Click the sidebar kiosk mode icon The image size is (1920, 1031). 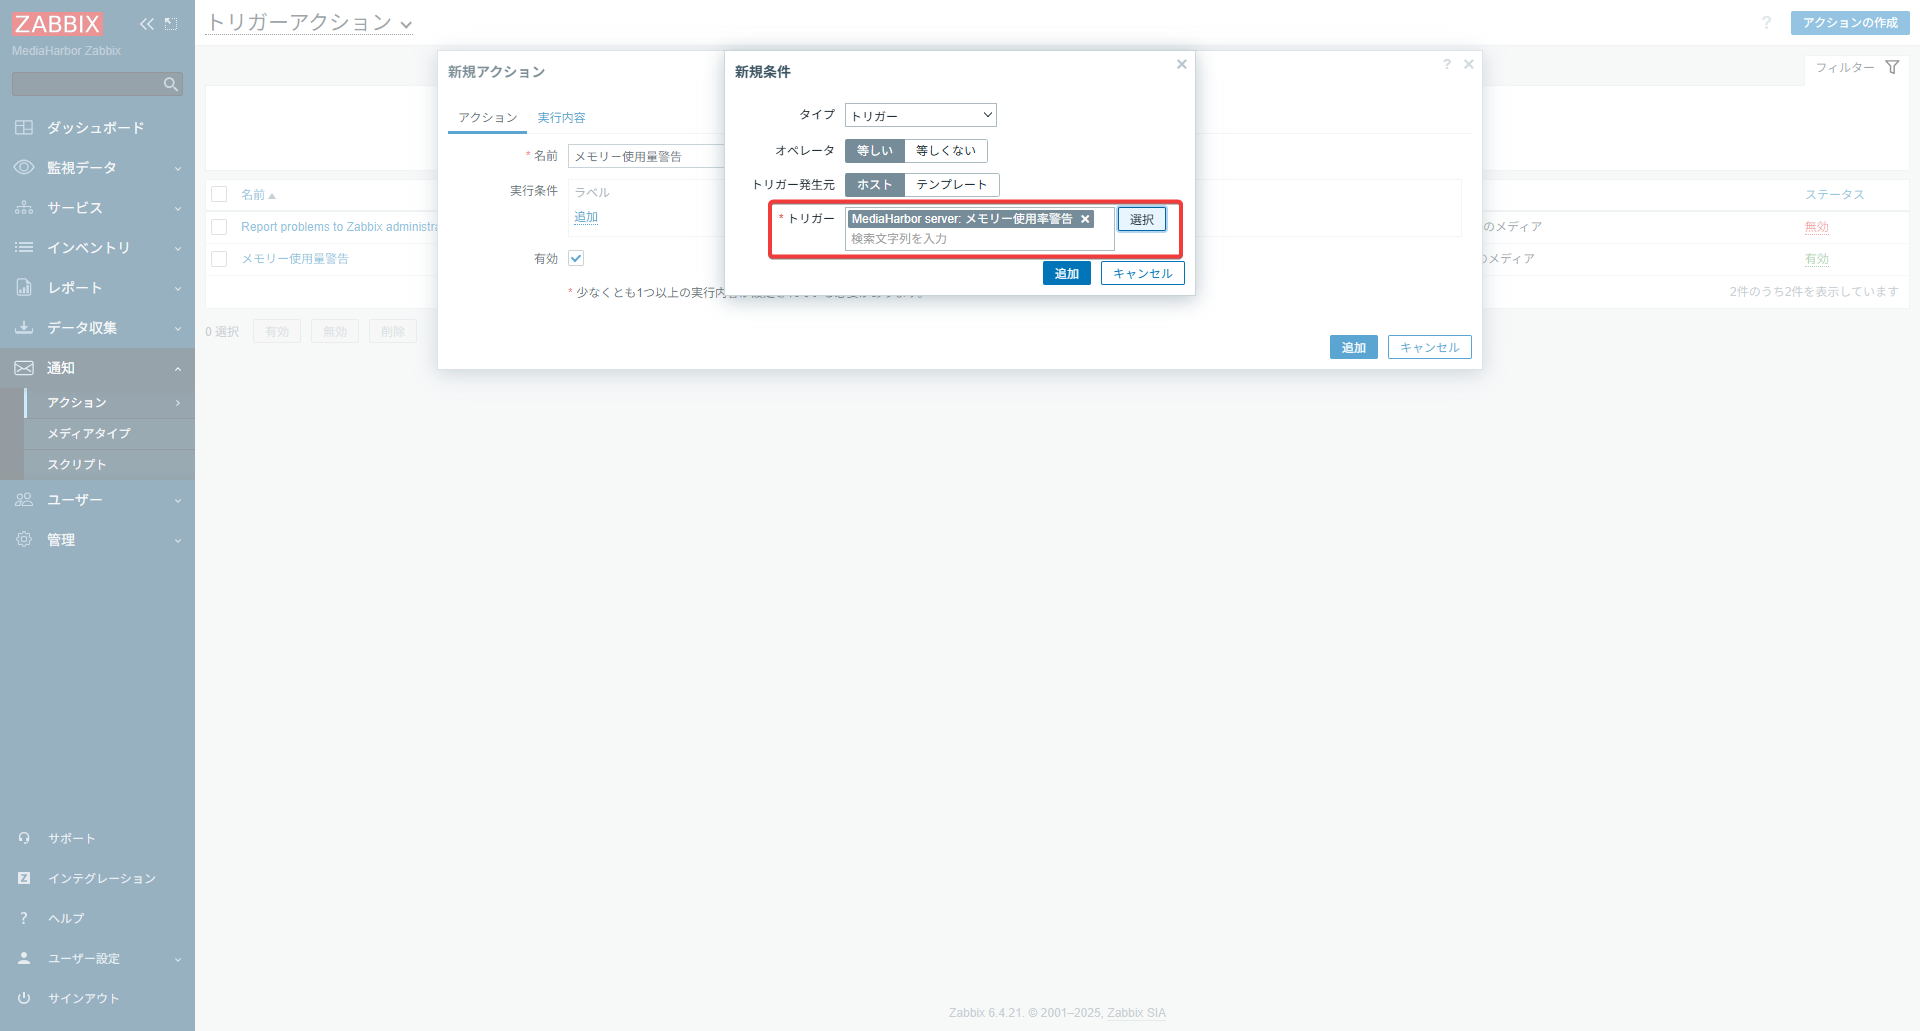tap(171, 24)
